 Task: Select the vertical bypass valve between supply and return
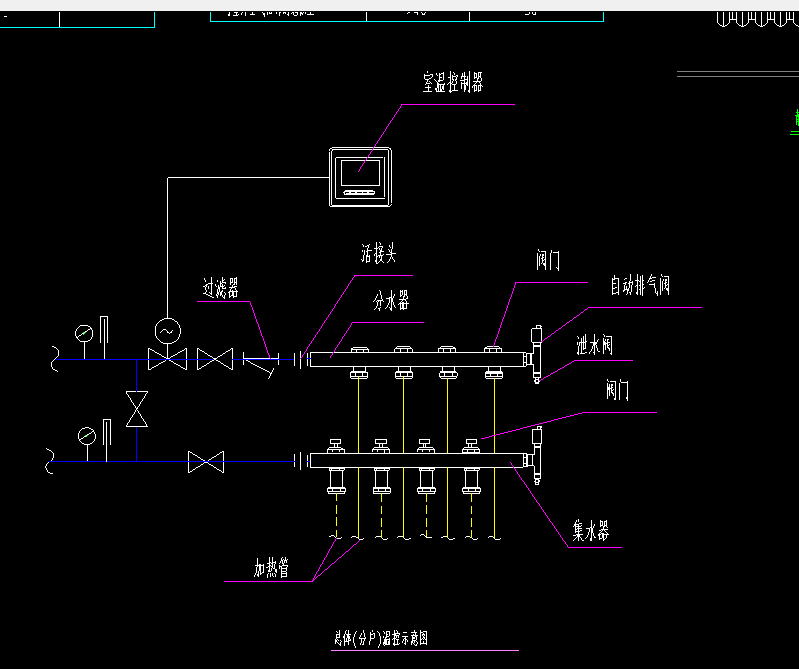pos(137,409)
